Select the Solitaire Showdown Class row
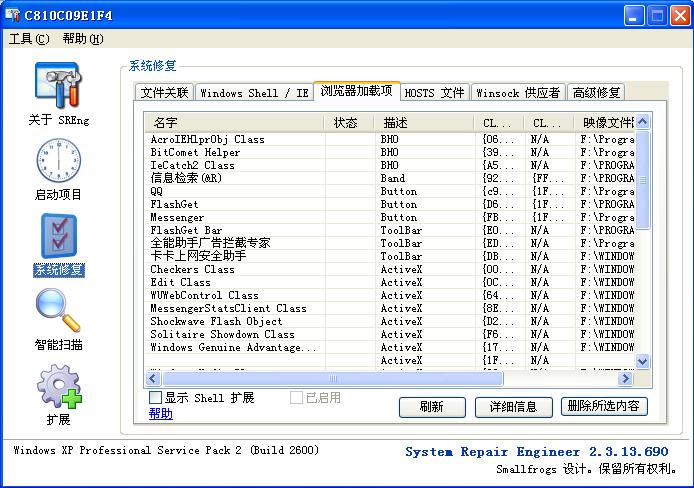 [x=391, y=334]
